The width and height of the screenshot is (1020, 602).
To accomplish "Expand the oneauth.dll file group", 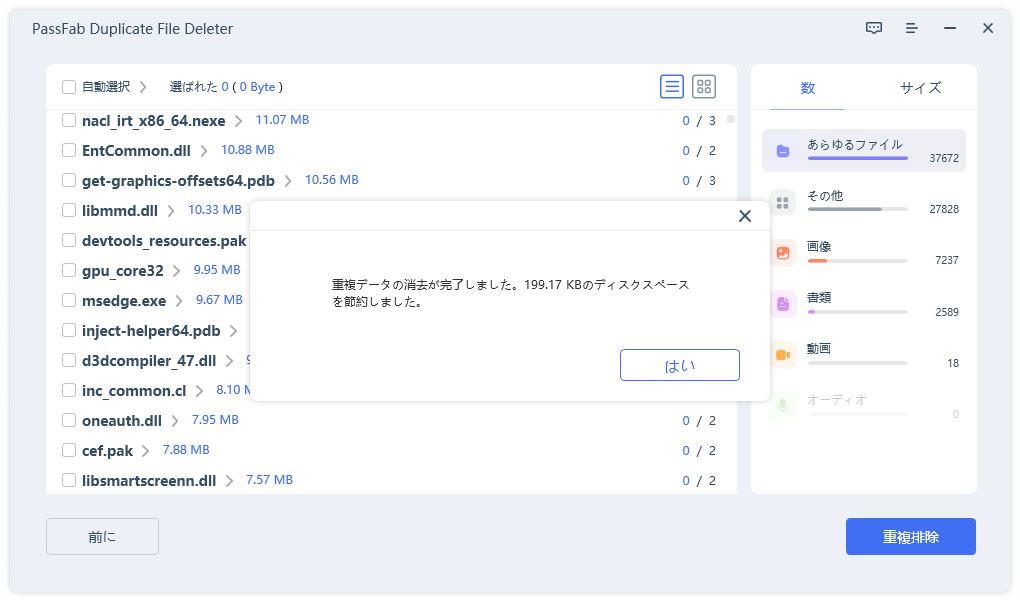I will point(175,421).
